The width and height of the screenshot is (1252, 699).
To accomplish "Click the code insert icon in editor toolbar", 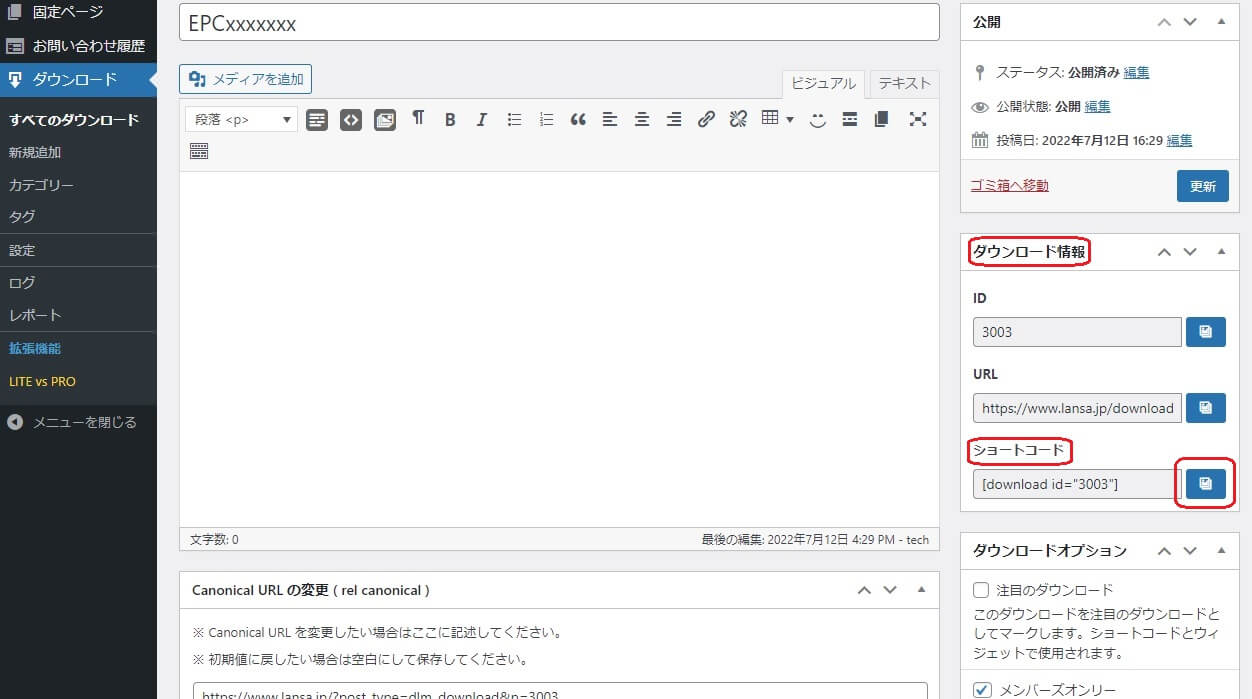I will point(350,120).
